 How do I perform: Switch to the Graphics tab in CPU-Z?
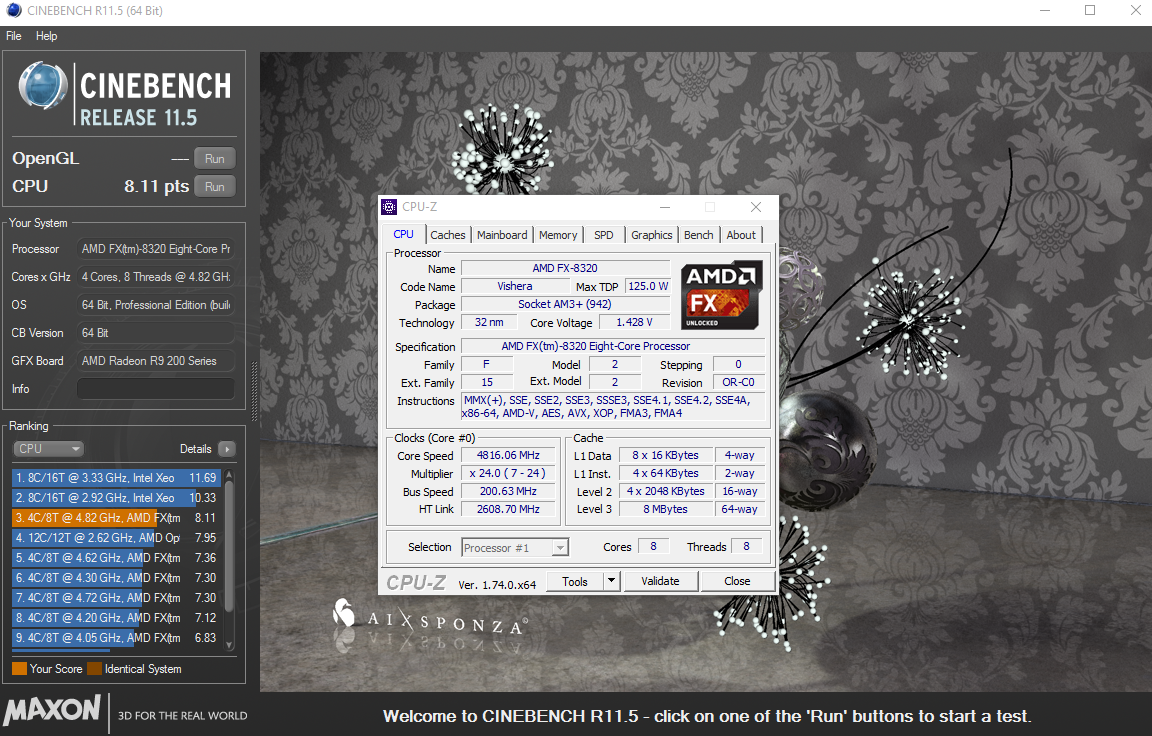[x=652, y=235]
